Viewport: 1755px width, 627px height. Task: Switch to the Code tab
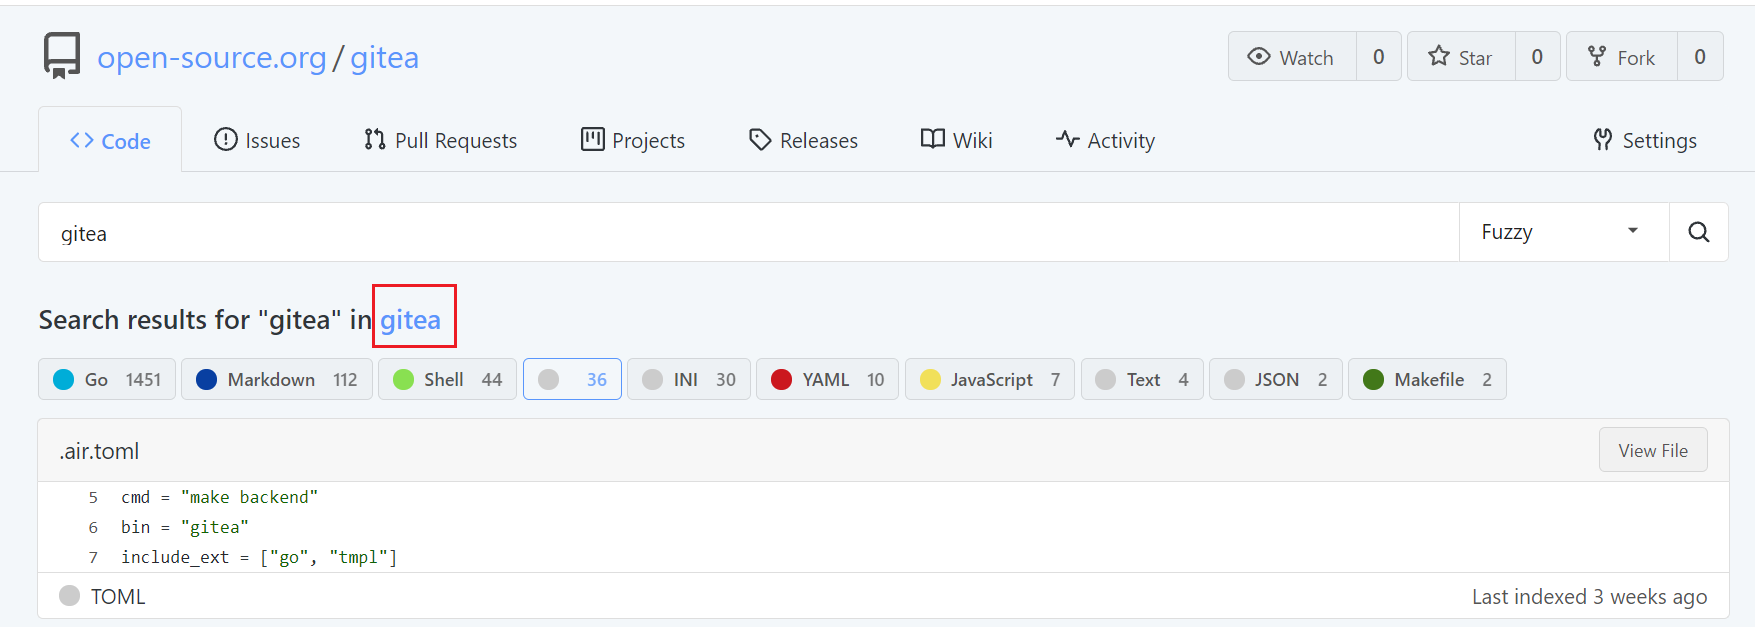[110, 140]
